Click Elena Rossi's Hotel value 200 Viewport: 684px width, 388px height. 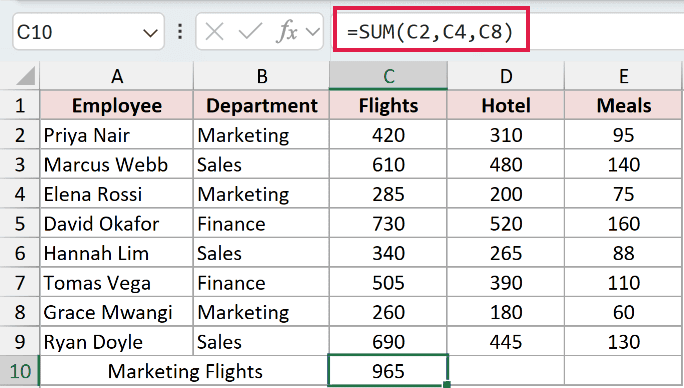[506, 194]
